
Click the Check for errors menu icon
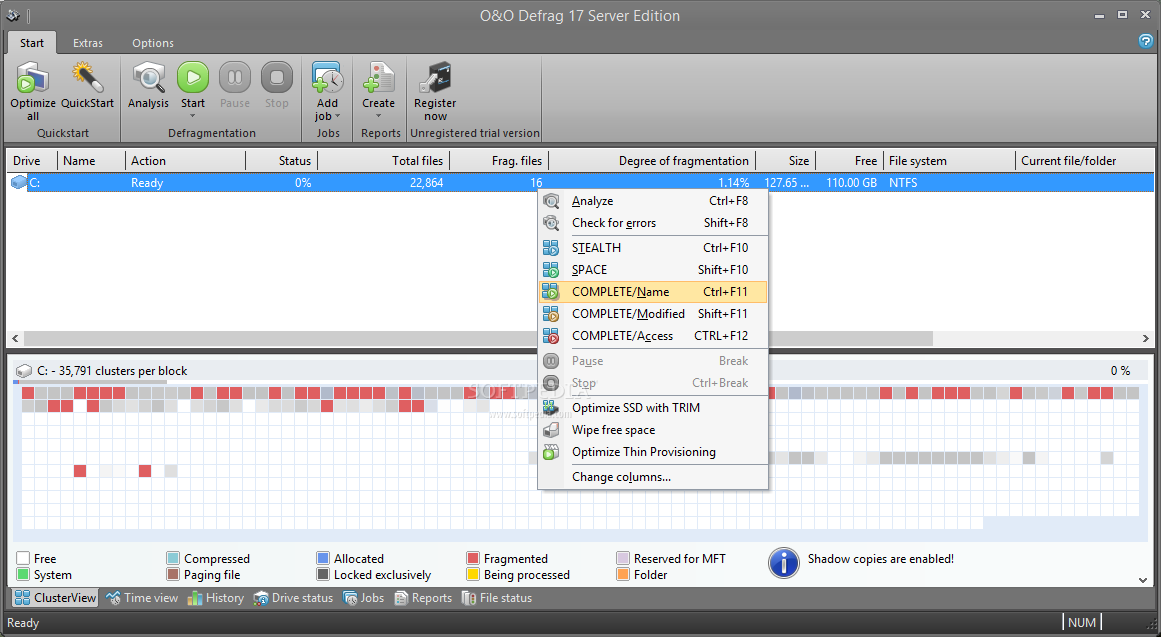(551, 223)
